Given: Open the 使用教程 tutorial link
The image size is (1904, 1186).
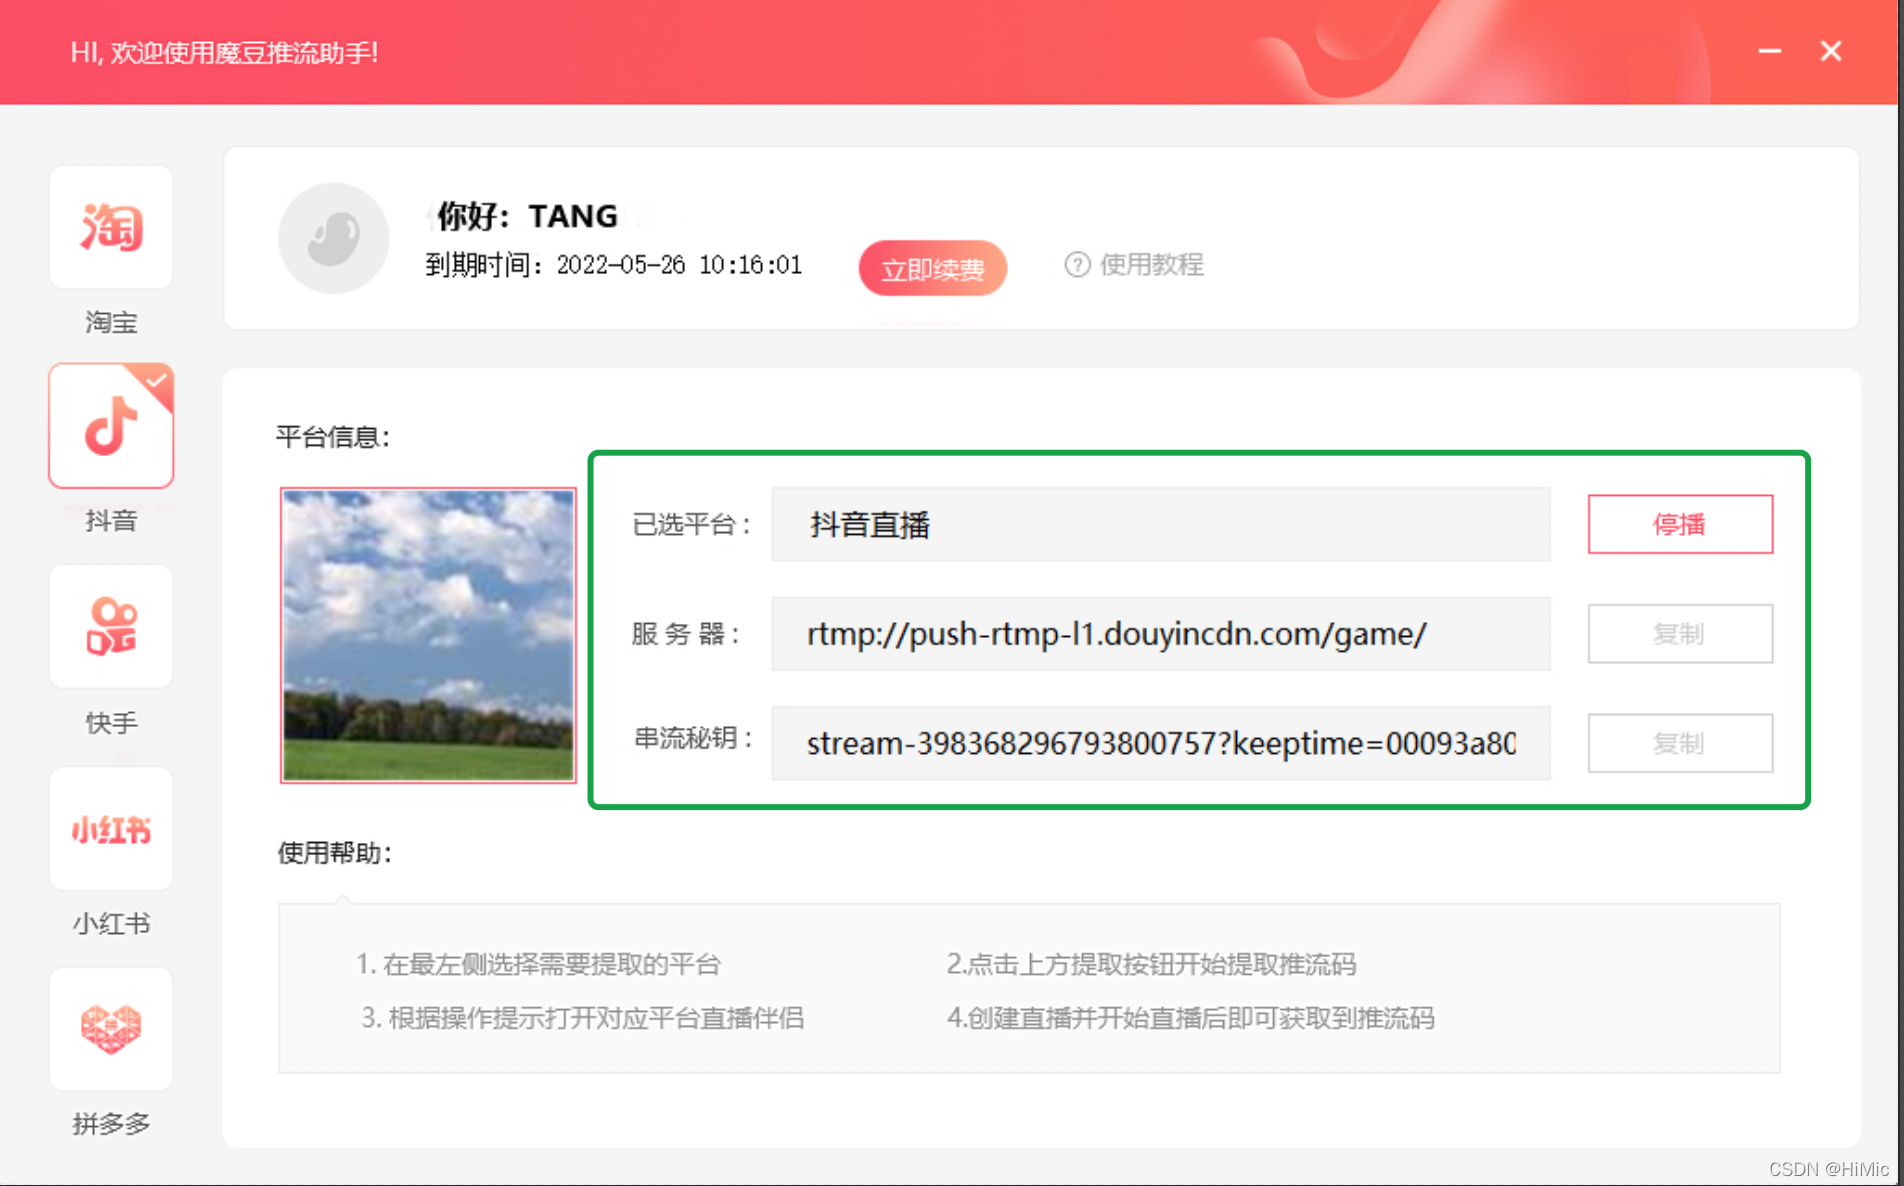Looking at the screenshot, I should (x=1152, y=265).
